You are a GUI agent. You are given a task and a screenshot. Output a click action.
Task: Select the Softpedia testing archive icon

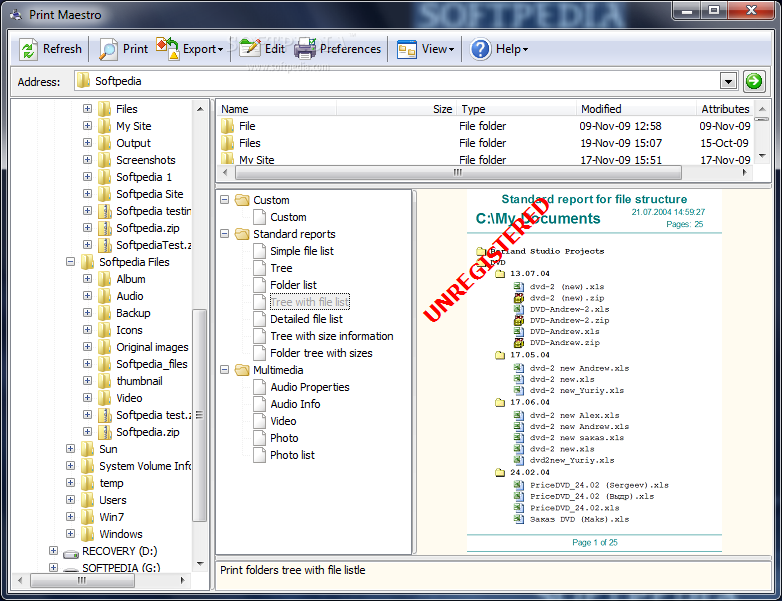(x=105, y=211)
